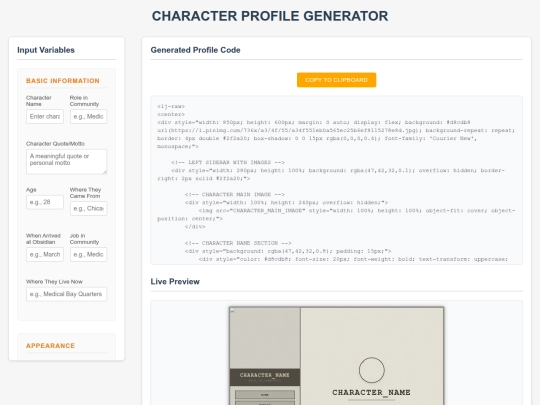Click the Character Quote/Motto label
This screenshot has height=405, width=540.
55,144
